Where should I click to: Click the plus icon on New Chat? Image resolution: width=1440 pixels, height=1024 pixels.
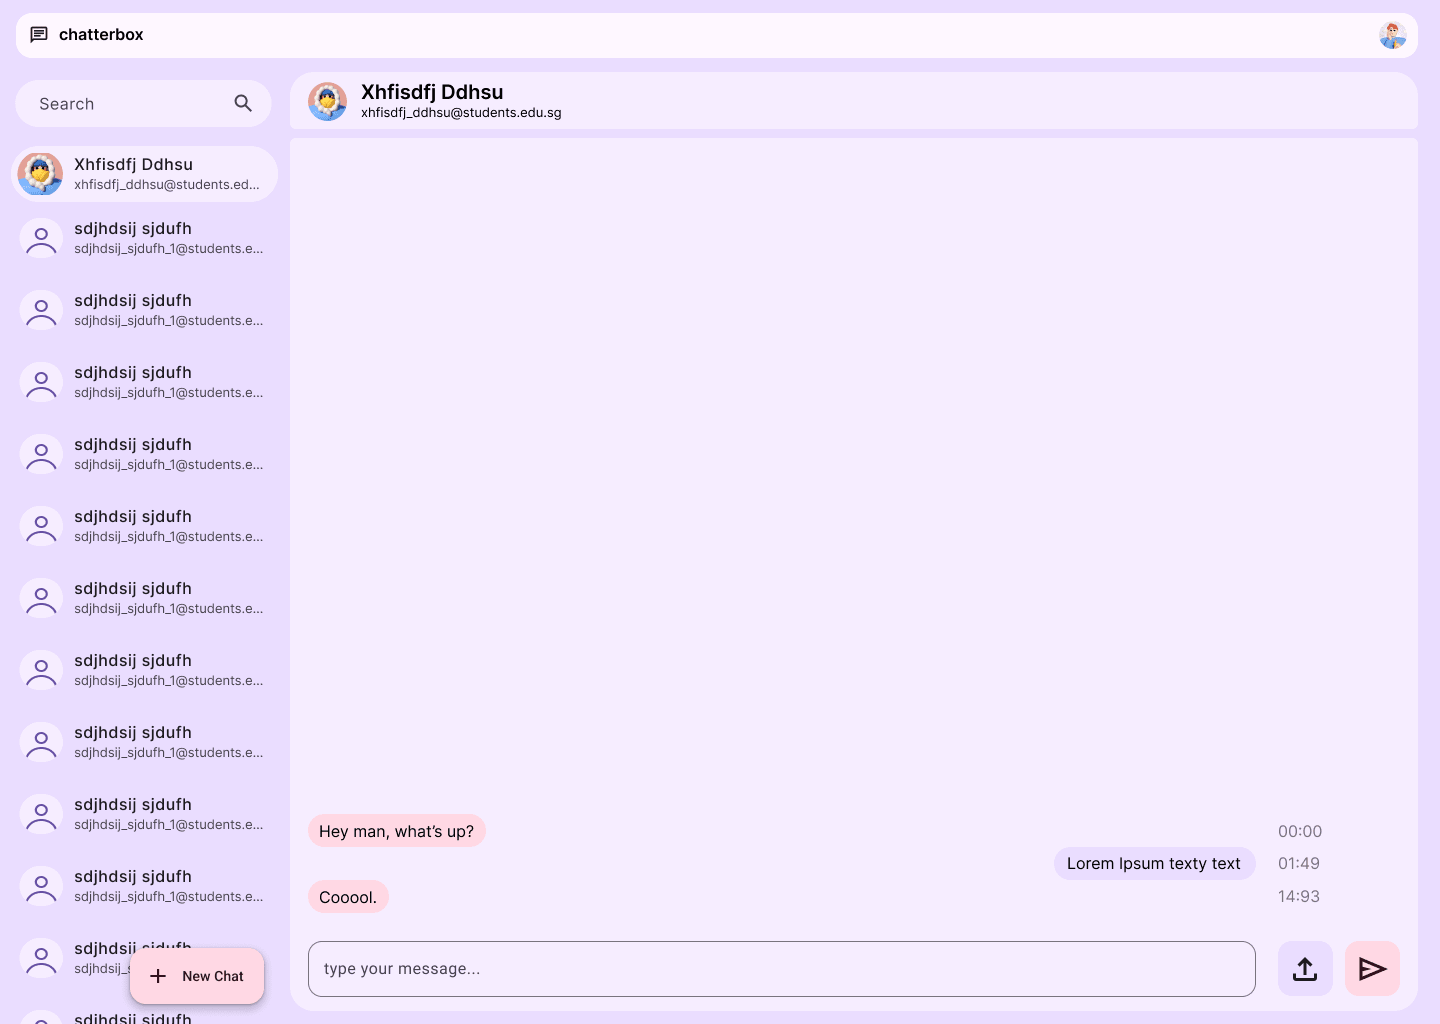158,976
